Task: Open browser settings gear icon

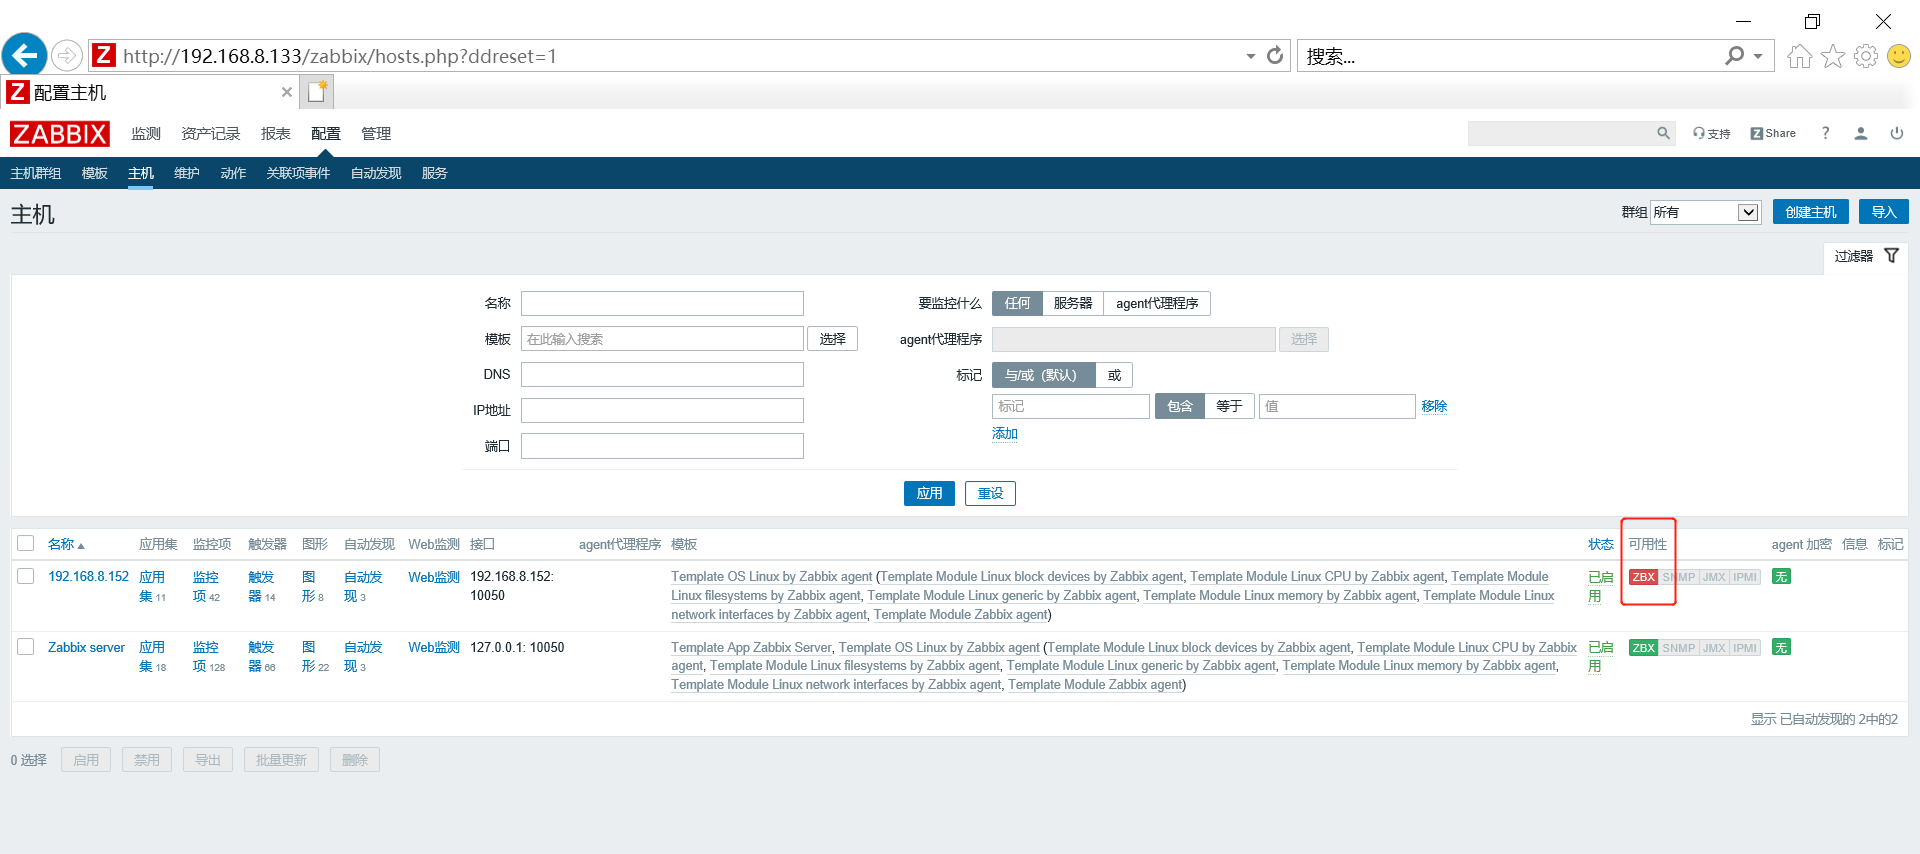Action: 1865,56
